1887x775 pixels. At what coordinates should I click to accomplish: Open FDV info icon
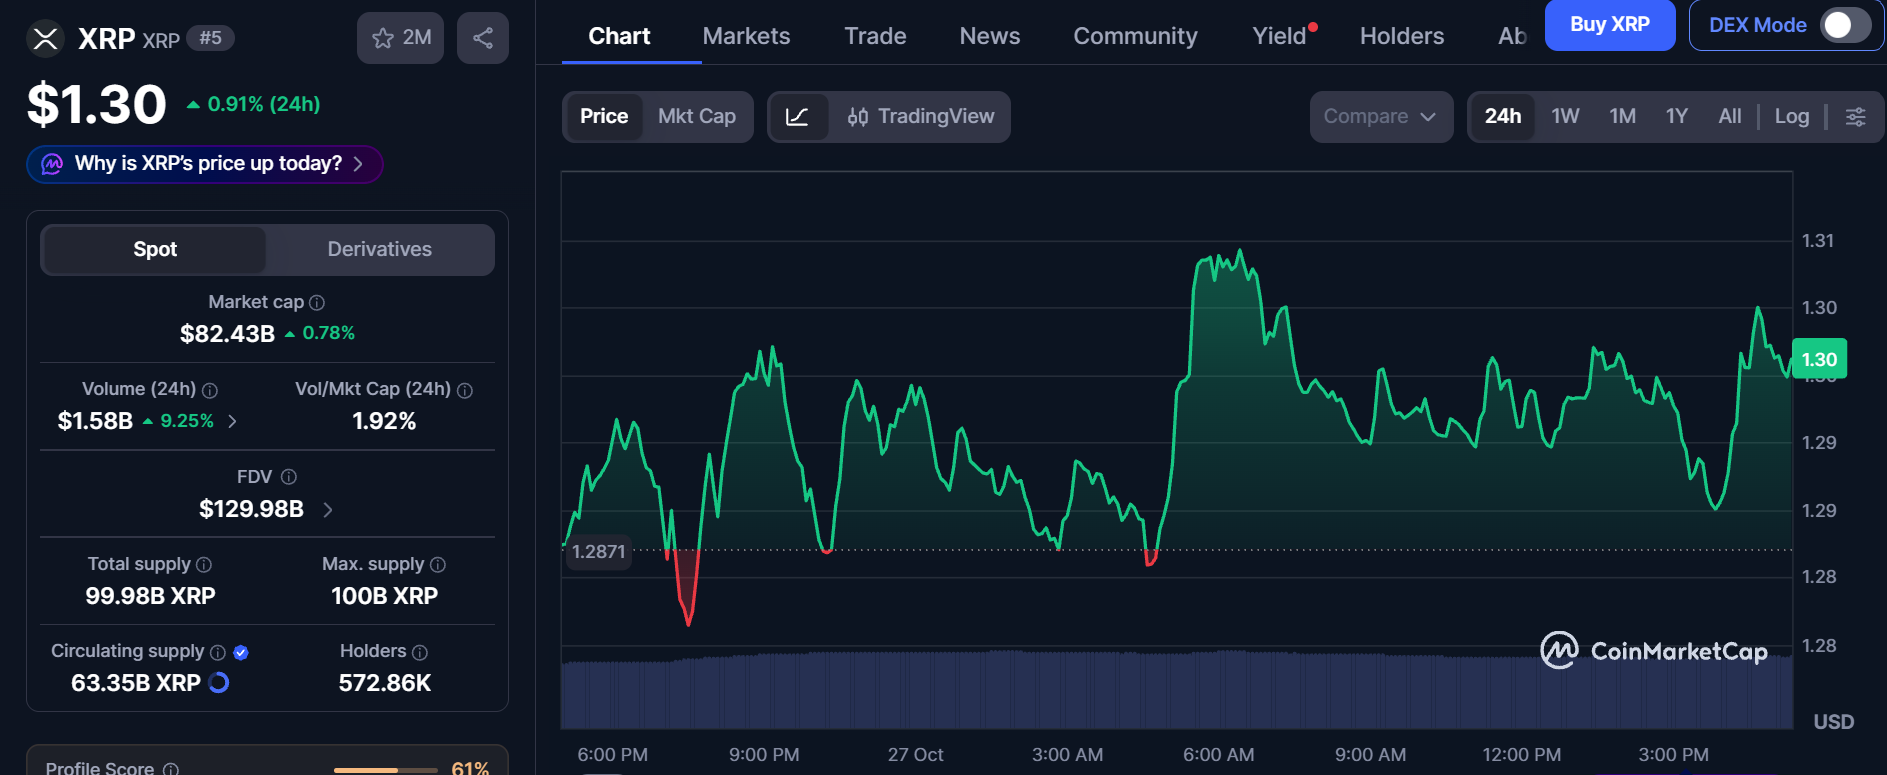pos(289,477)
